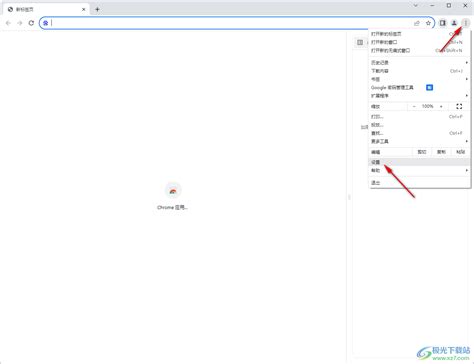Bookmark this page with the star icon

[428, 23]
